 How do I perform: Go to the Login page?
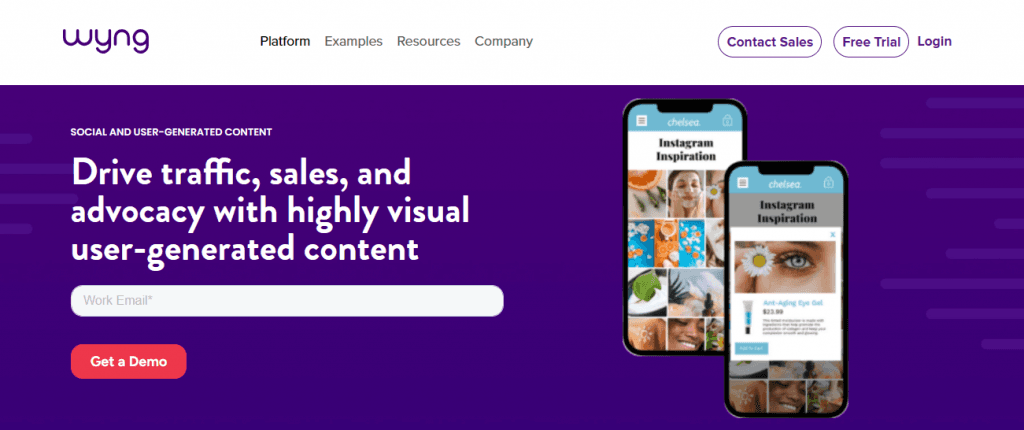tap(935, 41)
